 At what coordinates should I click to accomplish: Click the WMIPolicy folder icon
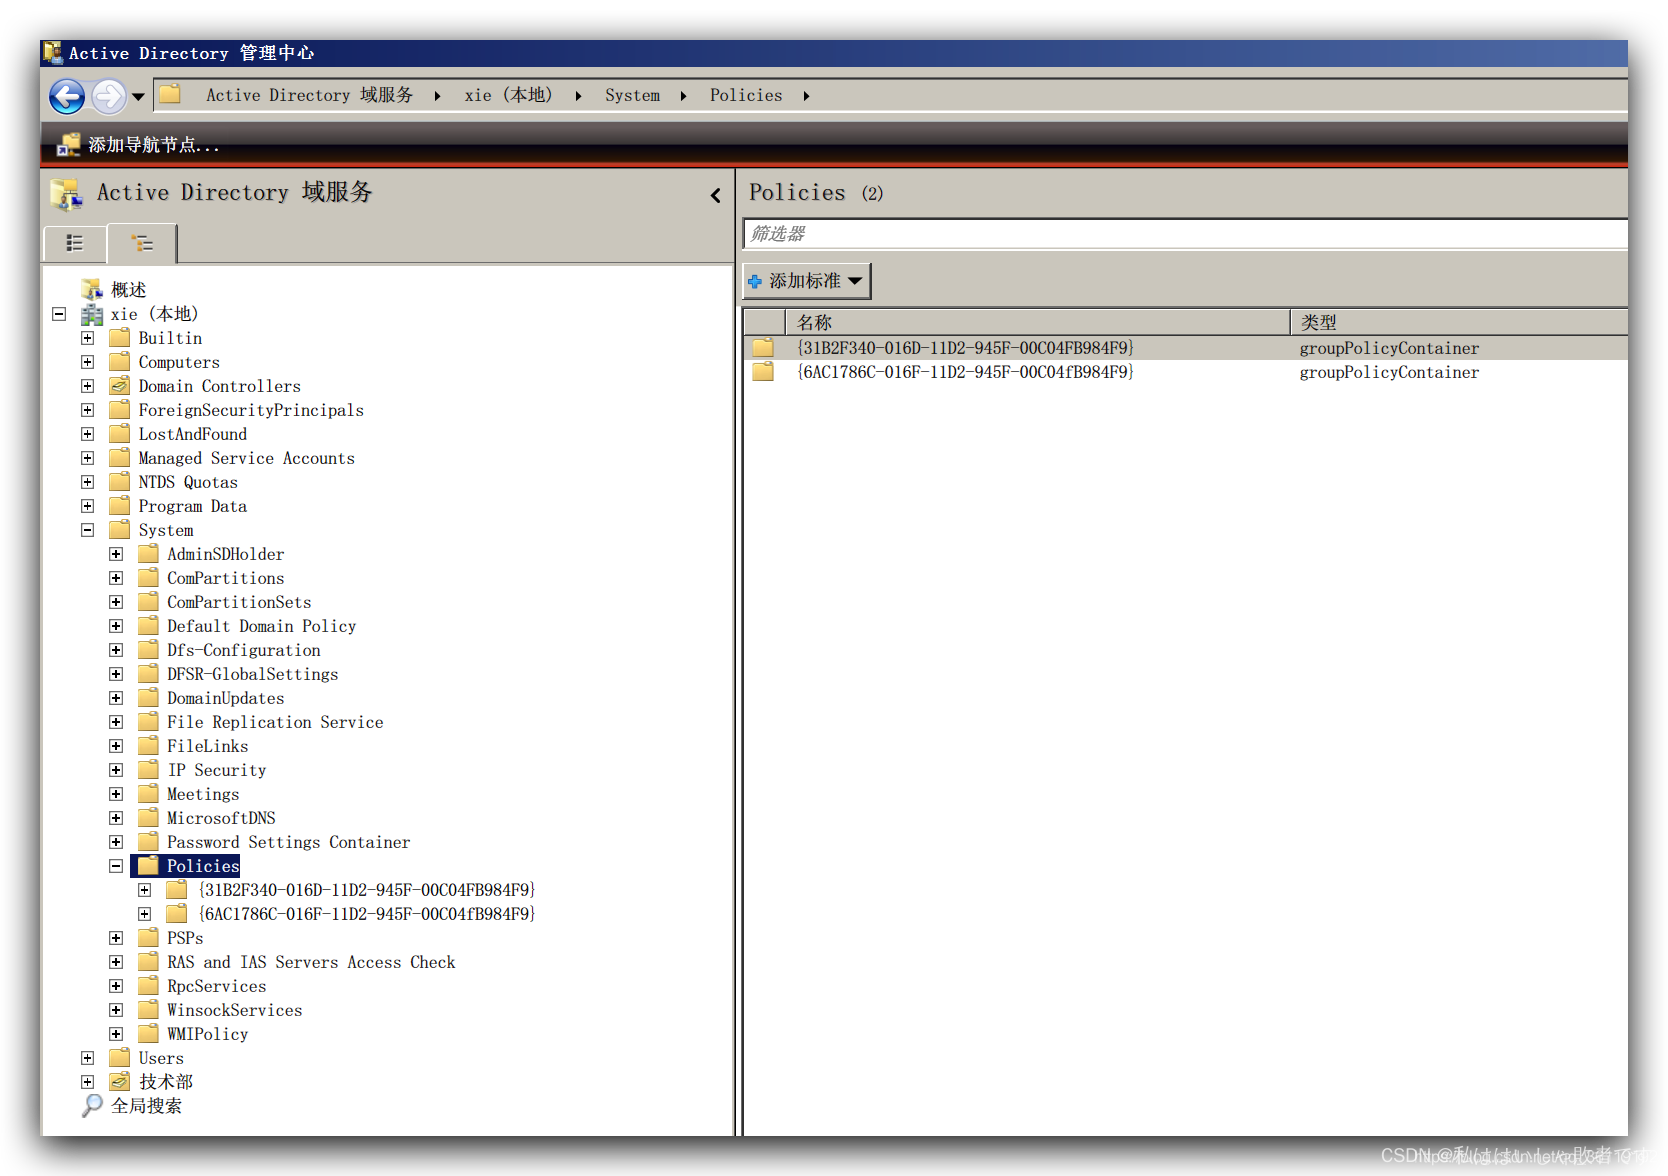(149, 1034)
